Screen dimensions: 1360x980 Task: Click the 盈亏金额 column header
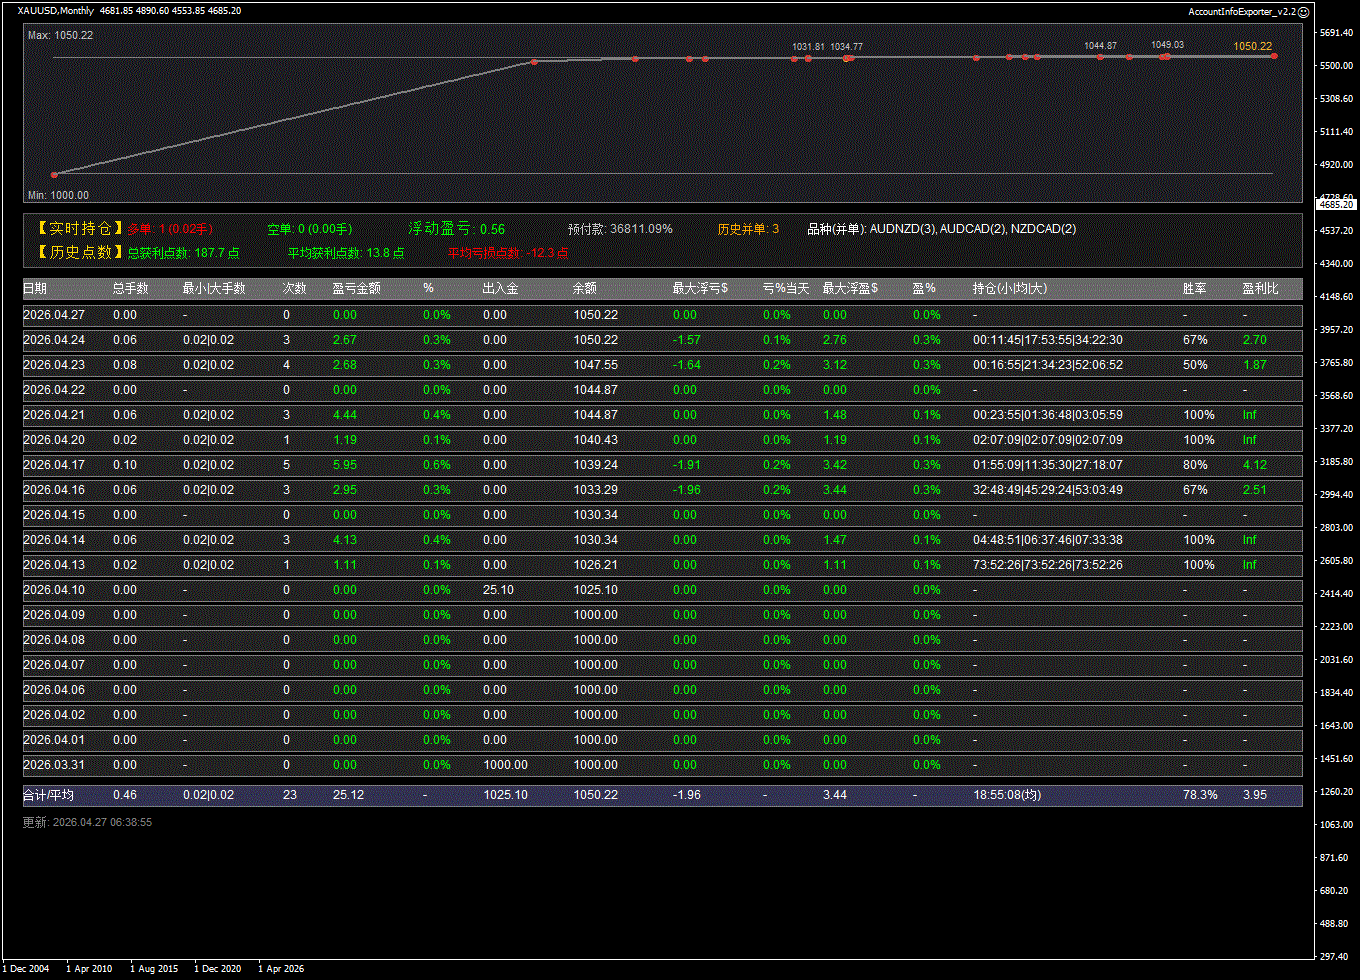point(356,289)
